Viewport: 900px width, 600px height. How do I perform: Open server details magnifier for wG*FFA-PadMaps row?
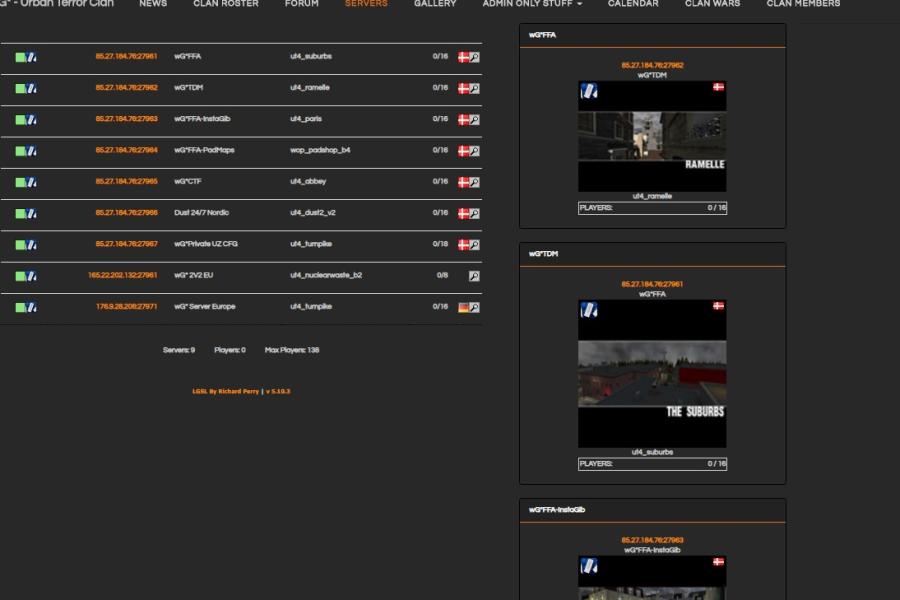[474, 151]
